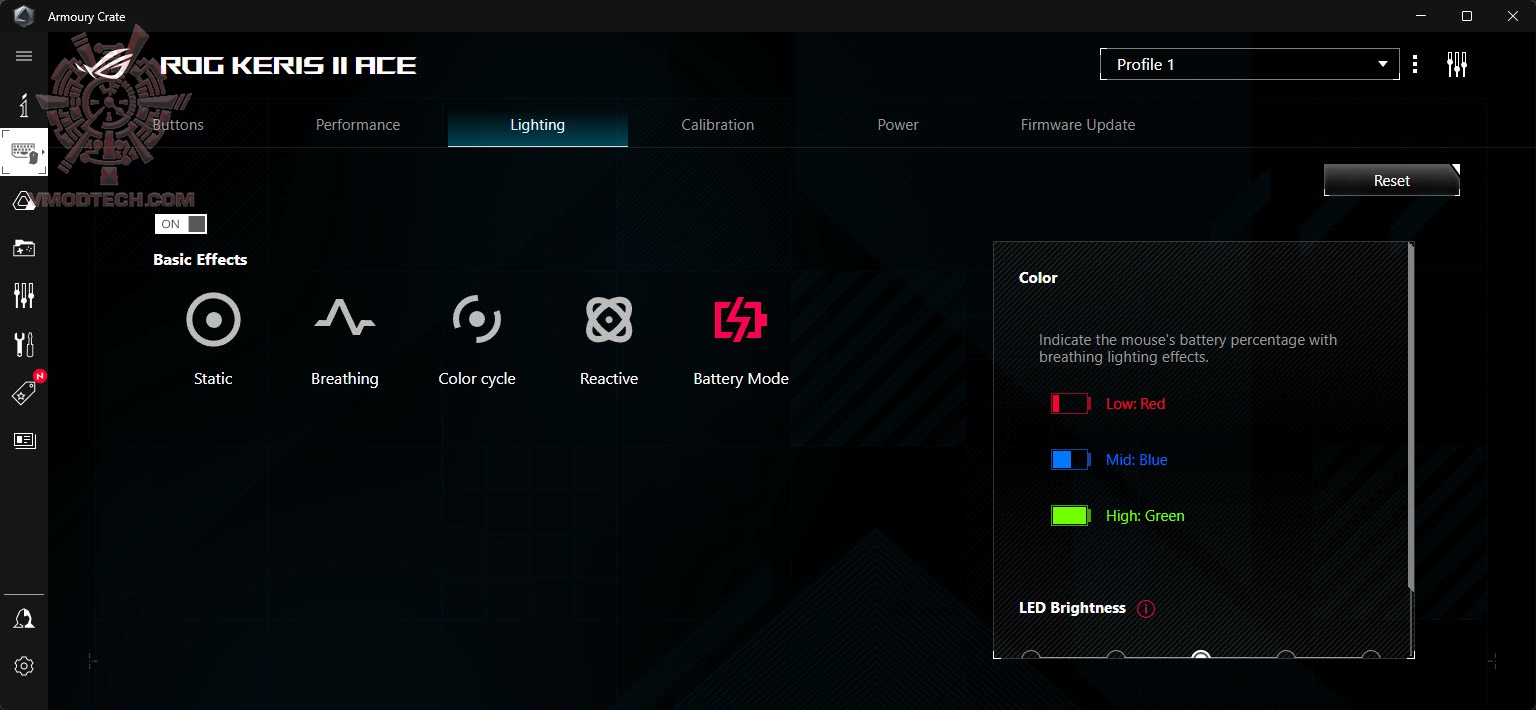Image resolution: width=1536 pixels, height=710 pixels.
Task: Minimize the Armoury Crate window
Action: point(1421,16)
